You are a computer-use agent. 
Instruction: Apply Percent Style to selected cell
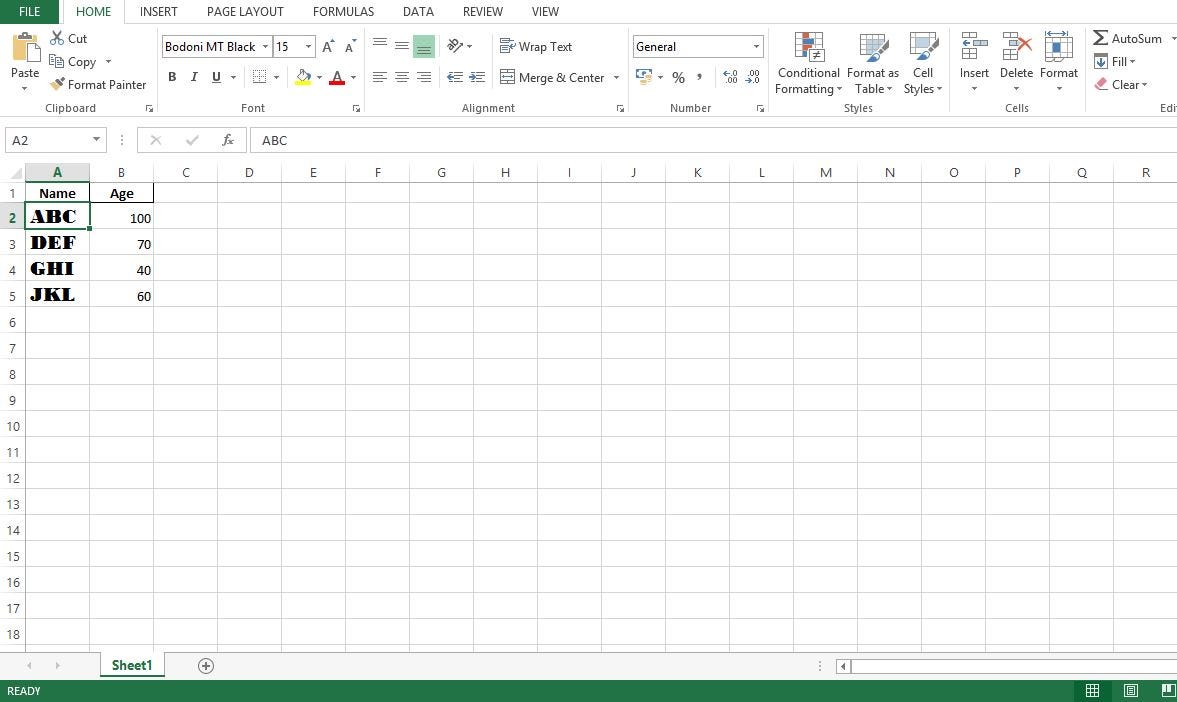tap(678, 77)
